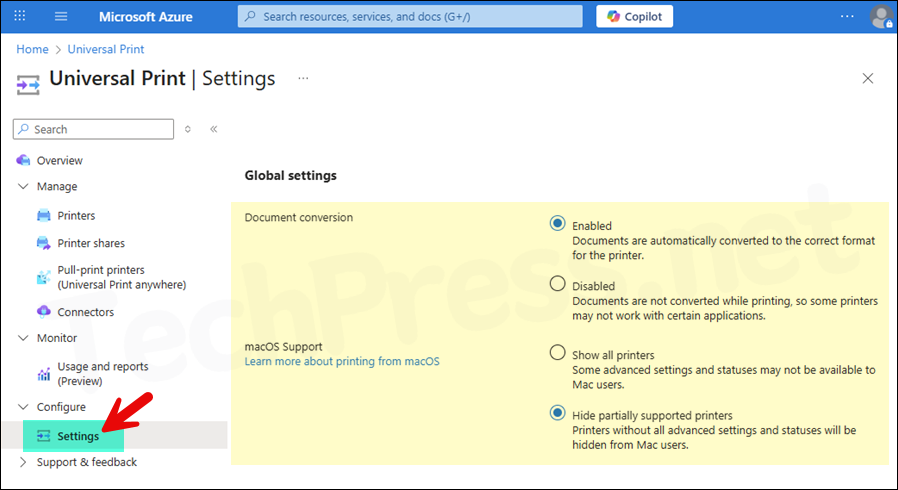Open Pull-print printers (Universal Print anywhere)
The width and height of the screenshot is (898, 490).
(121, 277)
